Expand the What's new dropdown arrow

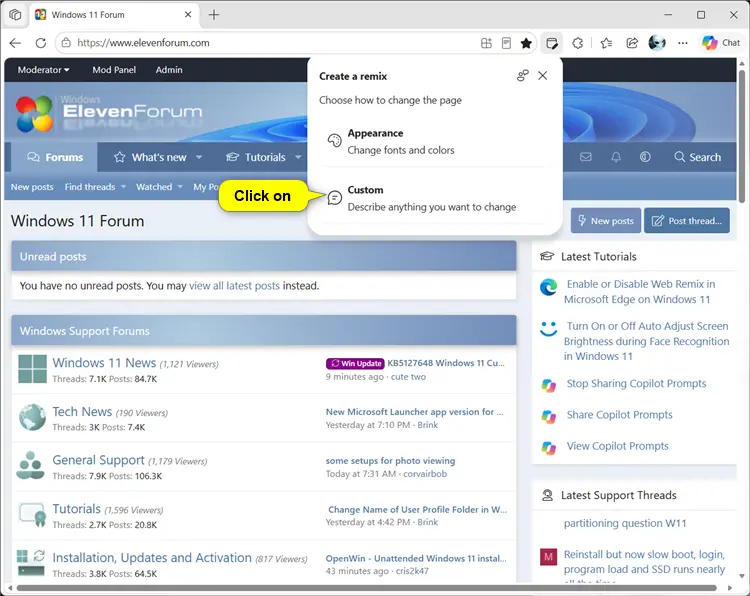point(199,157)
